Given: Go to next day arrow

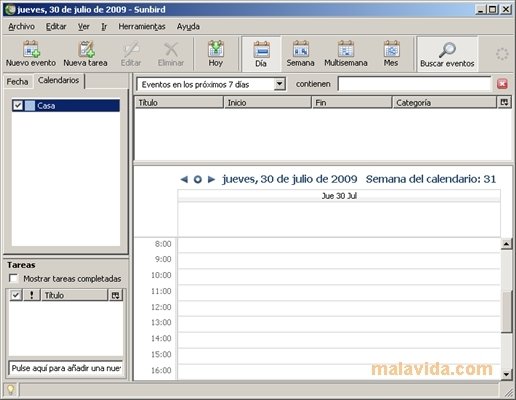Looking at the screenshot, I should [x=211, y=179].
